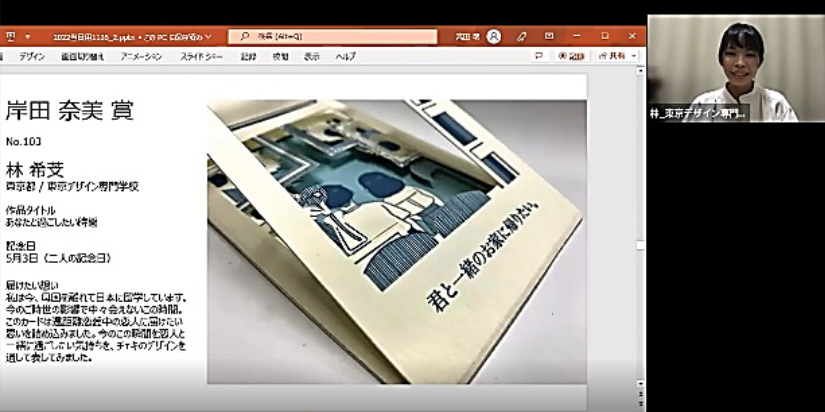This screenshot has height=412, width=825.
Task: Open the デザイン tab
Action: (31, 57)
